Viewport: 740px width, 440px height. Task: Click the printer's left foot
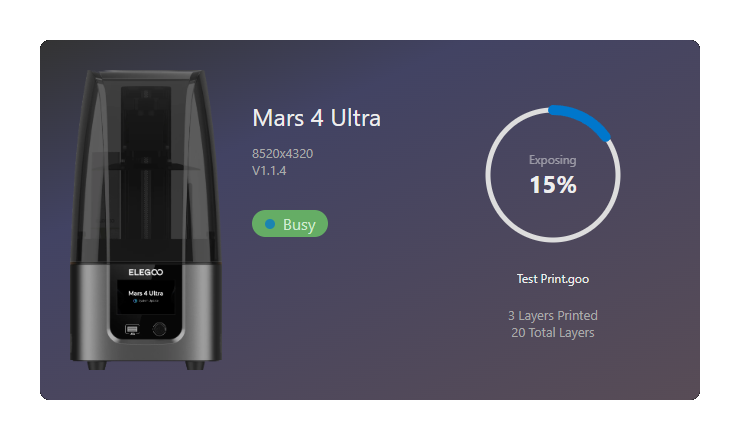[97, 365]
